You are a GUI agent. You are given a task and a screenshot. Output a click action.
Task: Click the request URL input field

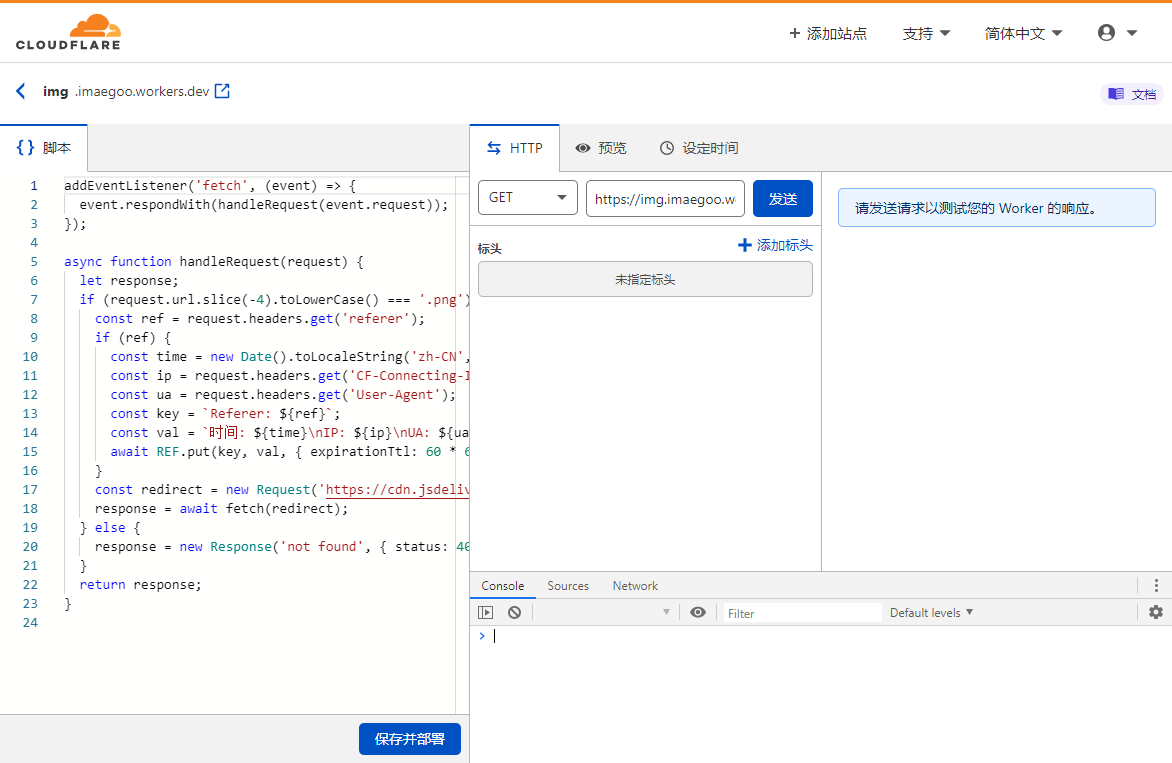665,199
